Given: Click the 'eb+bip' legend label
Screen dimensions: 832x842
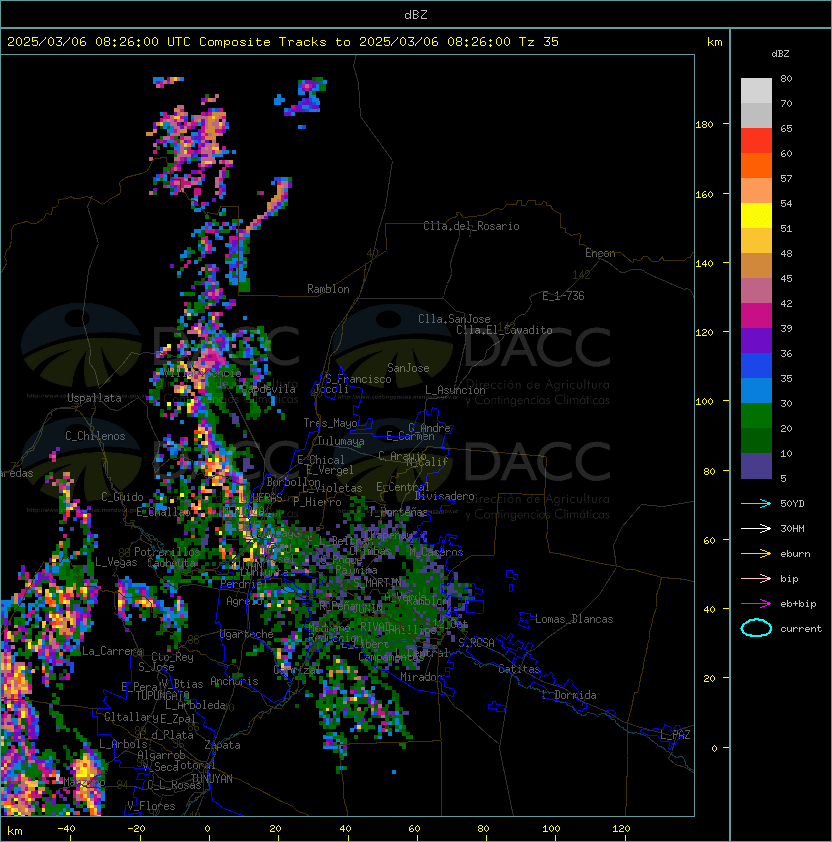Looking at the screenshot, I should (x=798, y=604).
